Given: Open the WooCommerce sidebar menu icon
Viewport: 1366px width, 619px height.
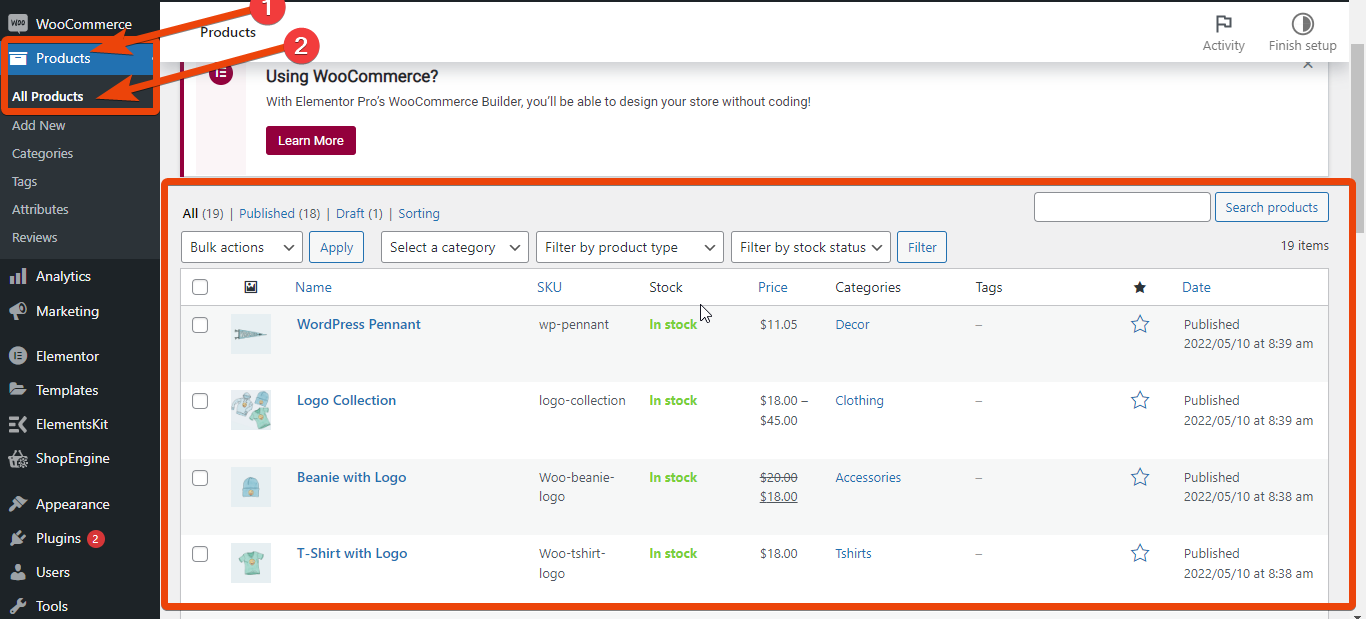Looking at the screenshot, I should click(18, 24).
